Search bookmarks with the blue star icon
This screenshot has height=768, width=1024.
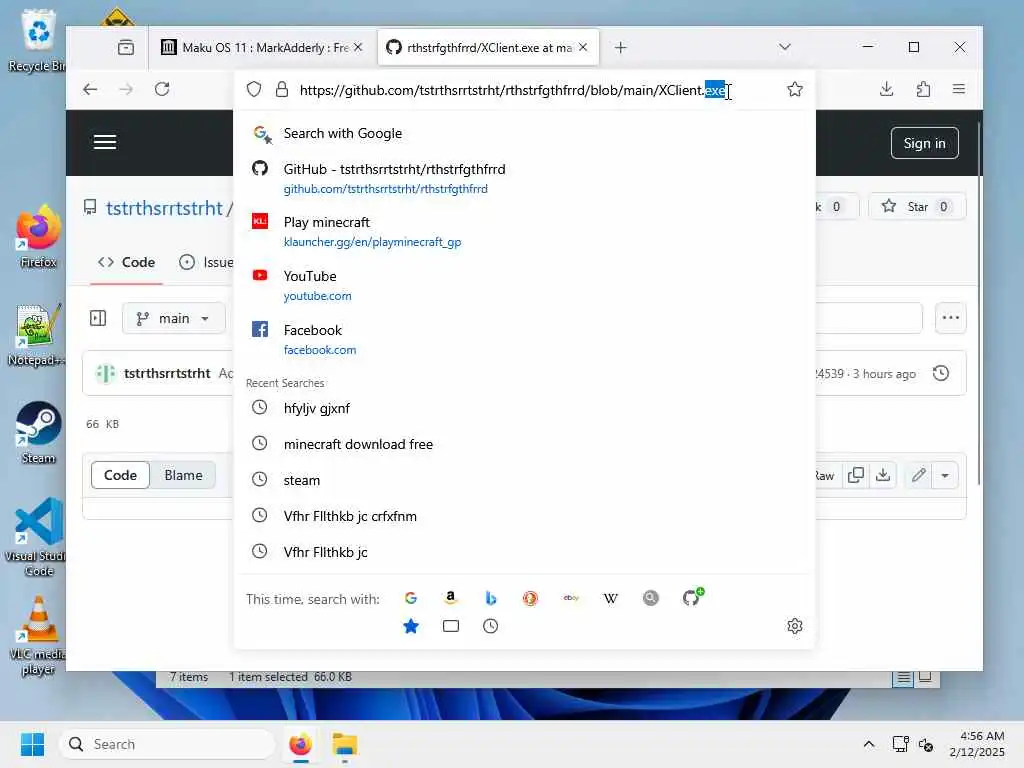[x=411, y=626]
